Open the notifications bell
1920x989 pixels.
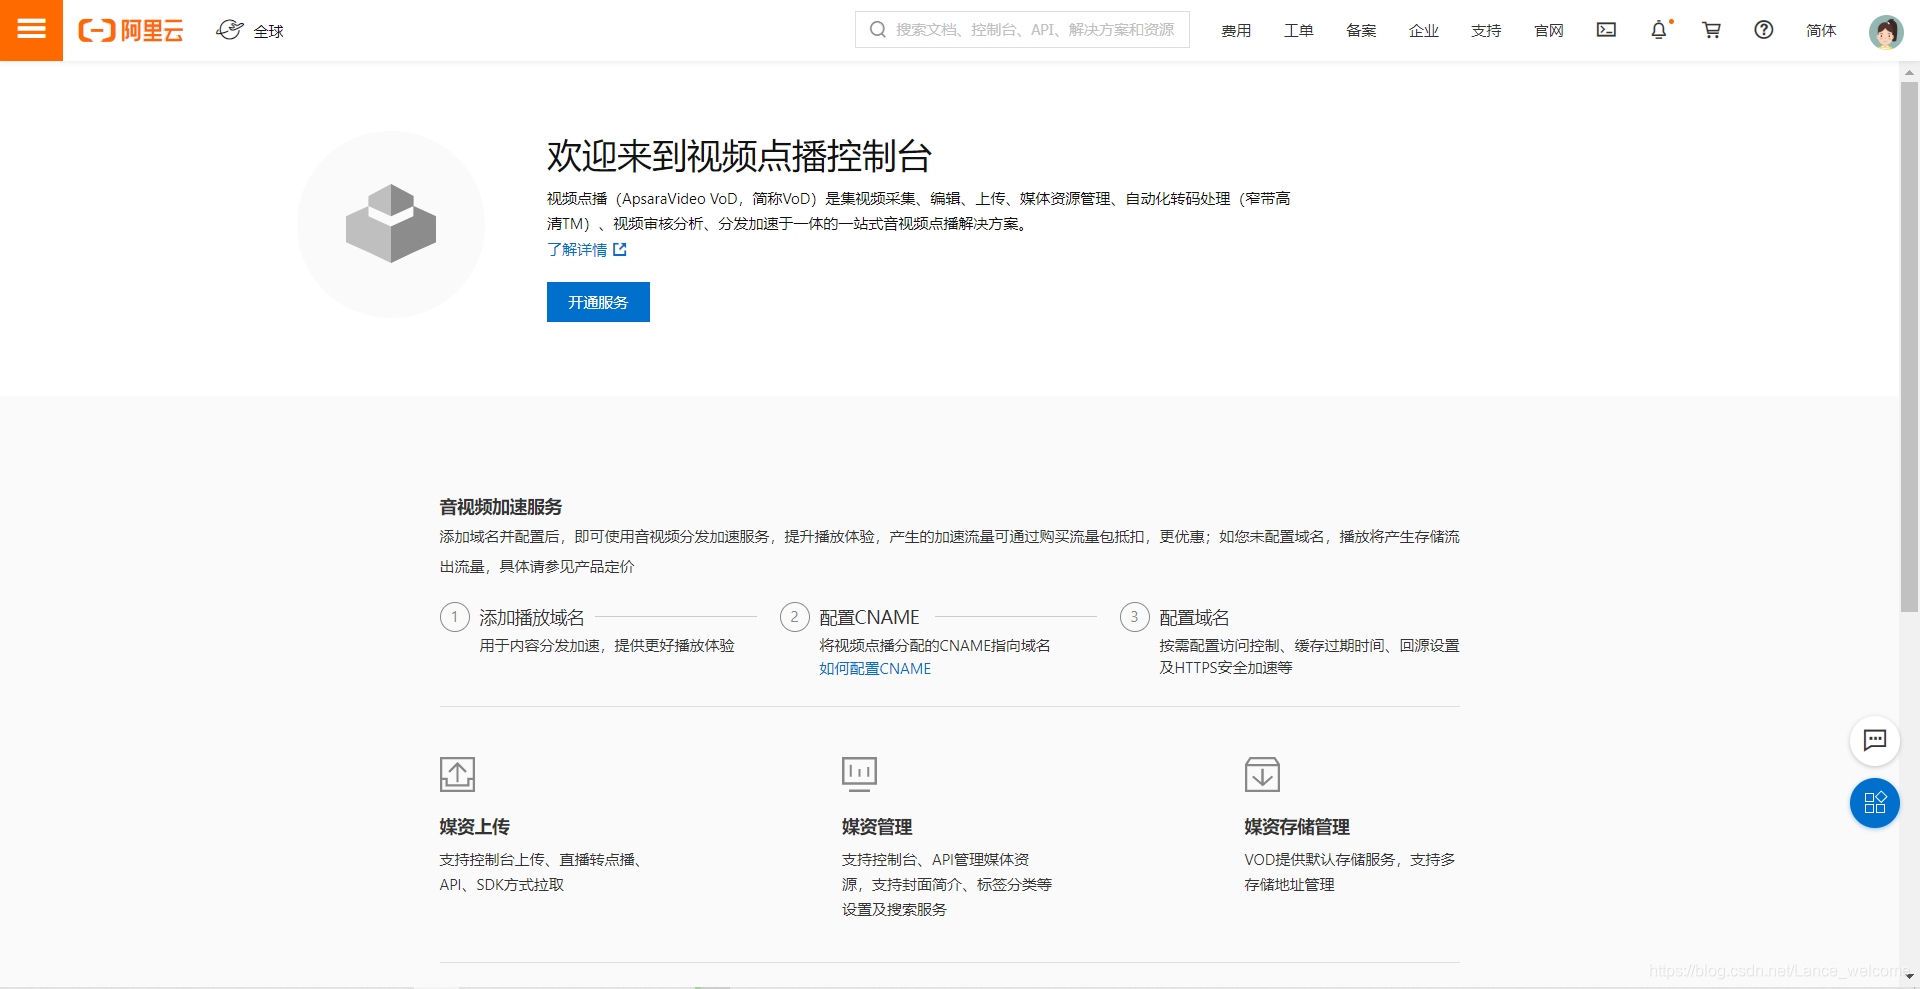[x=1659, y=30]
